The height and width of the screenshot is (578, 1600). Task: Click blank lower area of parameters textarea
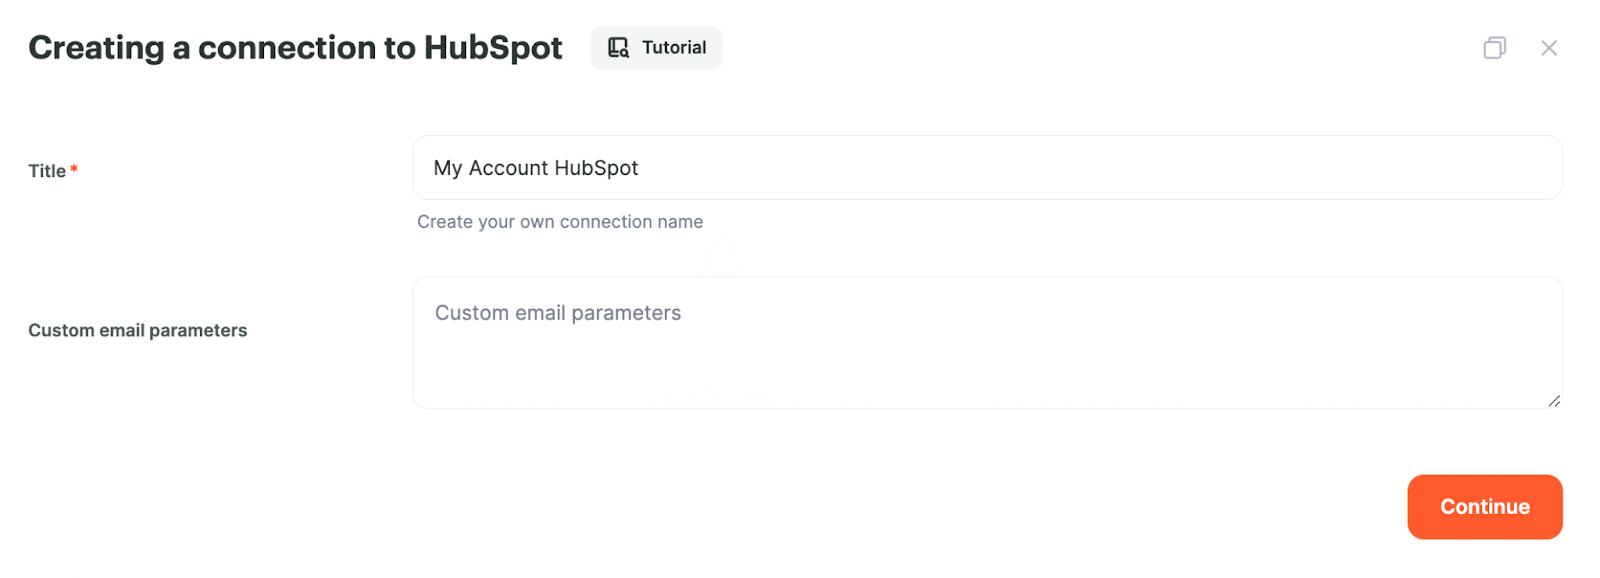(987, 375)
